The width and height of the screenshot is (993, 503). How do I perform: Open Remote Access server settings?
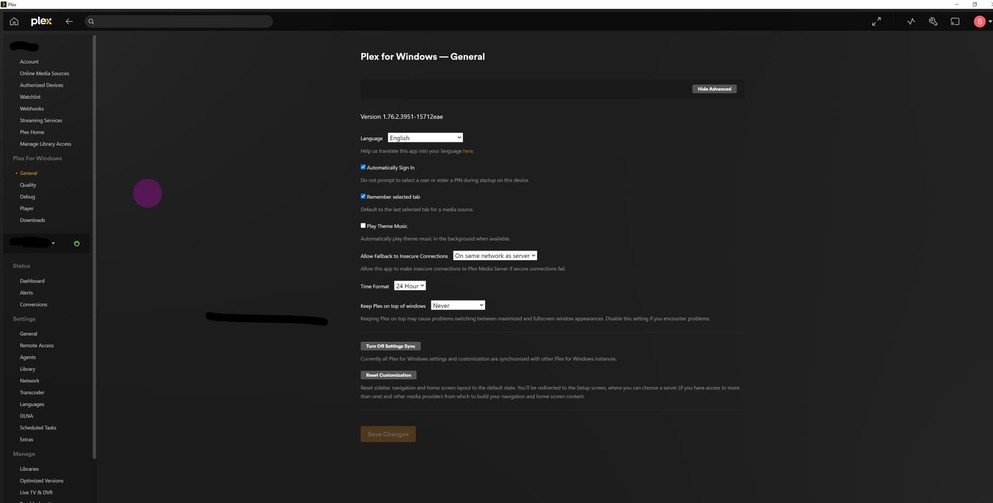click(37, 345)
